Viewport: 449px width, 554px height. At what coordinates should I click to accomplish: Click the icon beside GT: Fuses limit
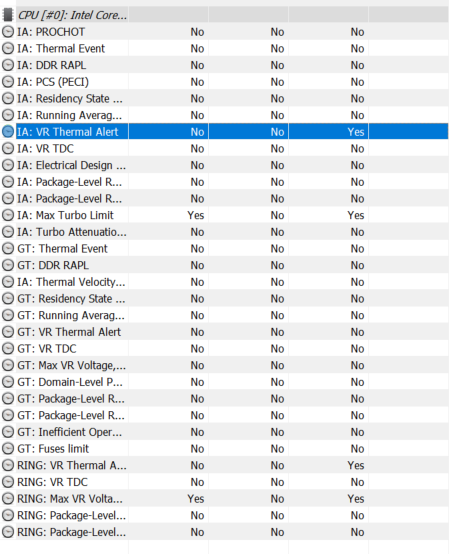point(8,448)
